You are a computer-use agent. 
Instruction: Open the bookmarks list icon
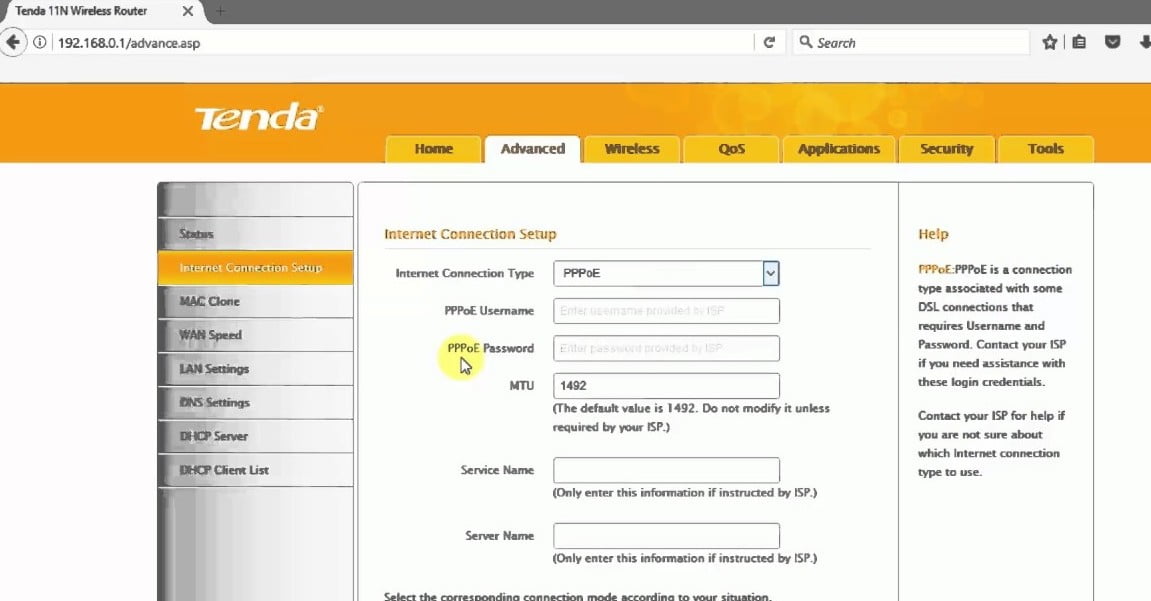point(1079,43)
